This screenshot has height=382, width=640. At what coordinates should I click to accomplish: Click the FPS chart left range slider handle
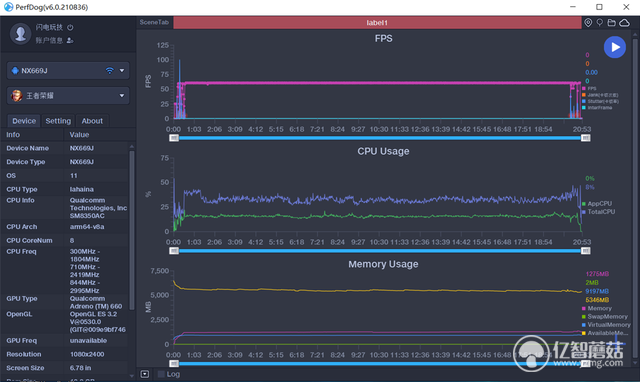click(174, 138)
